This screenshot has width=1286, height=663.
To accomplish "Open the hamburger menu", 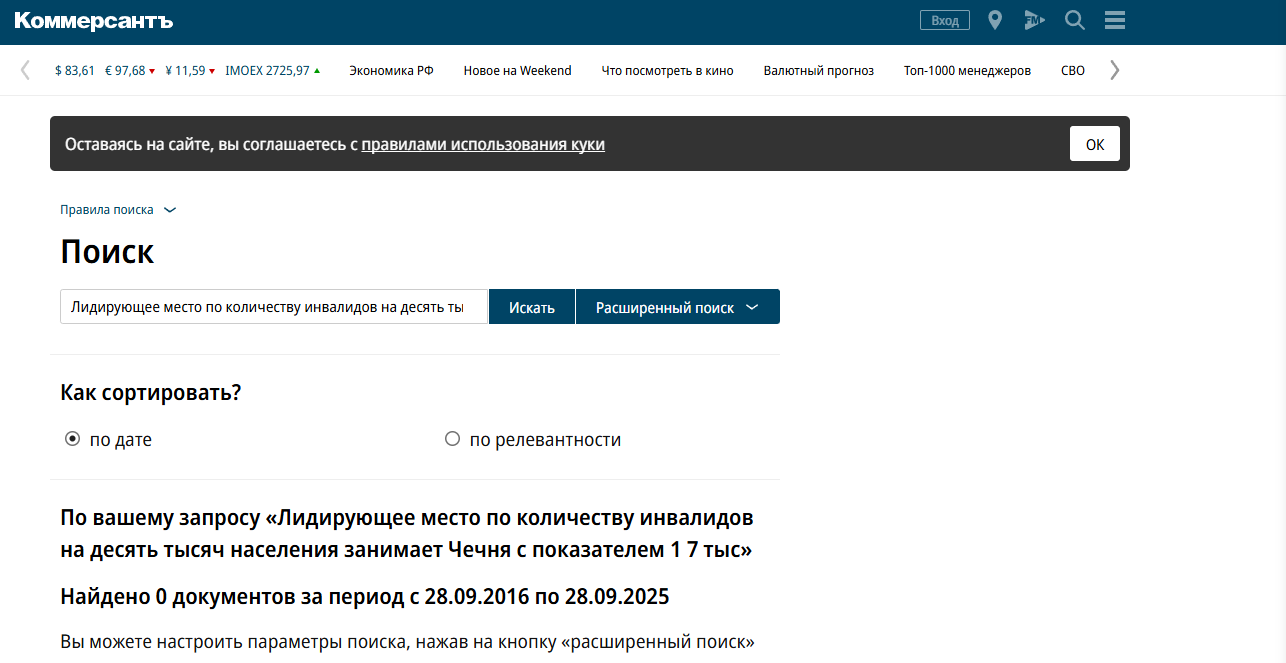I will [1115, 20].
